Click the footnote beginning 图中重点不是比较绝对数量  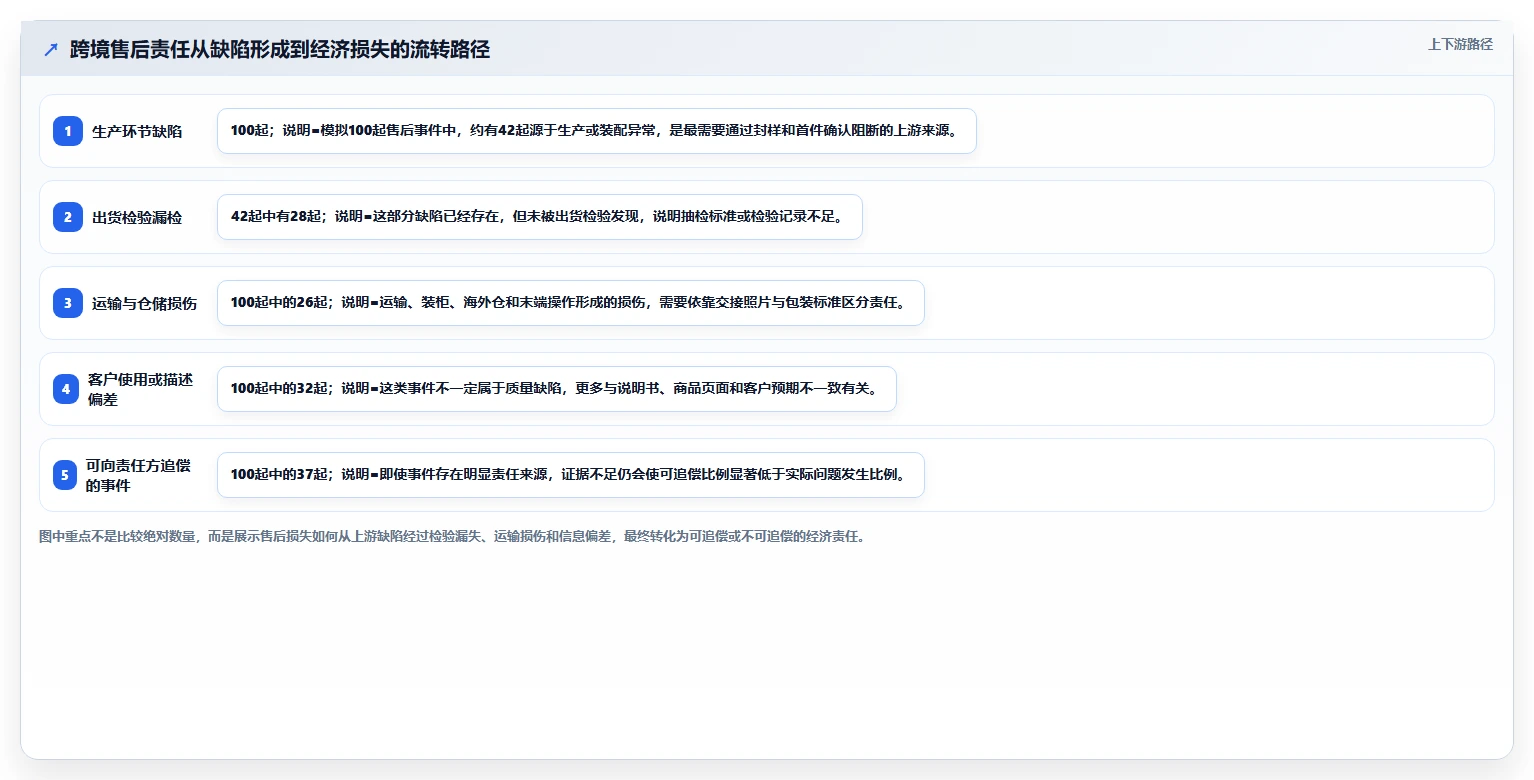pos(453,536)
